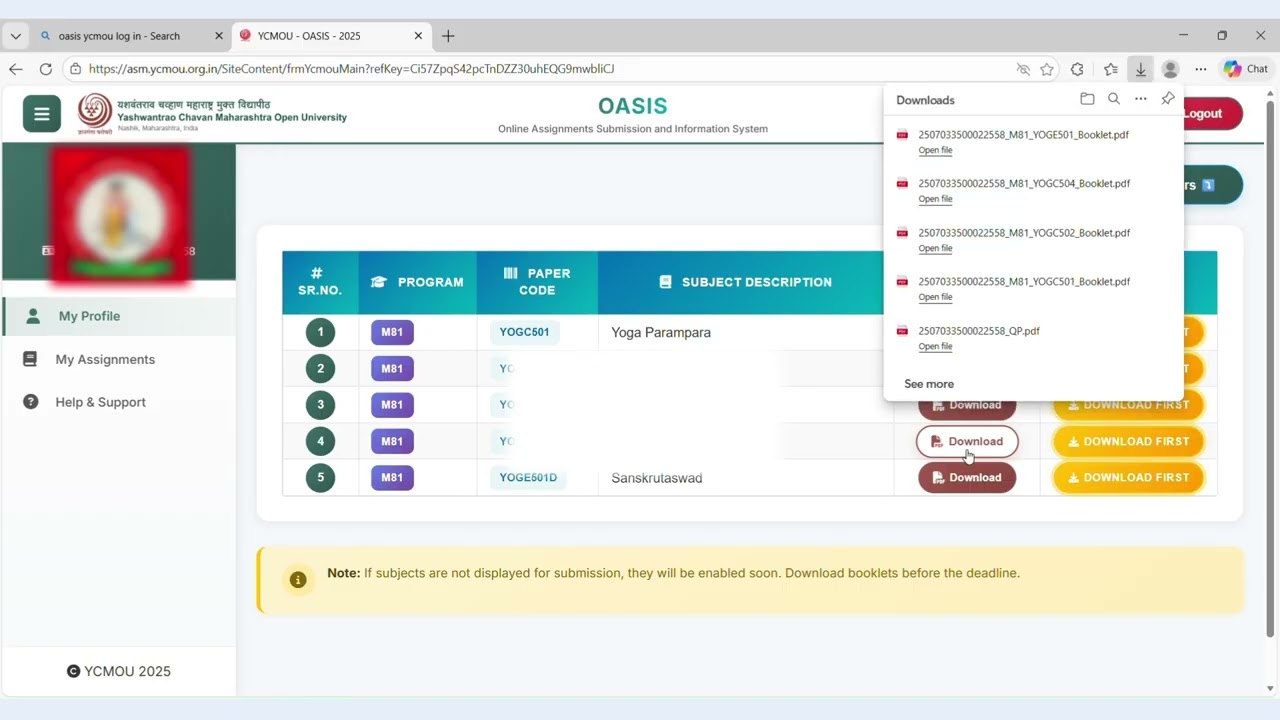Click Download button in row 4
This screenshot has width=1280, height=720.
point(967,441)
